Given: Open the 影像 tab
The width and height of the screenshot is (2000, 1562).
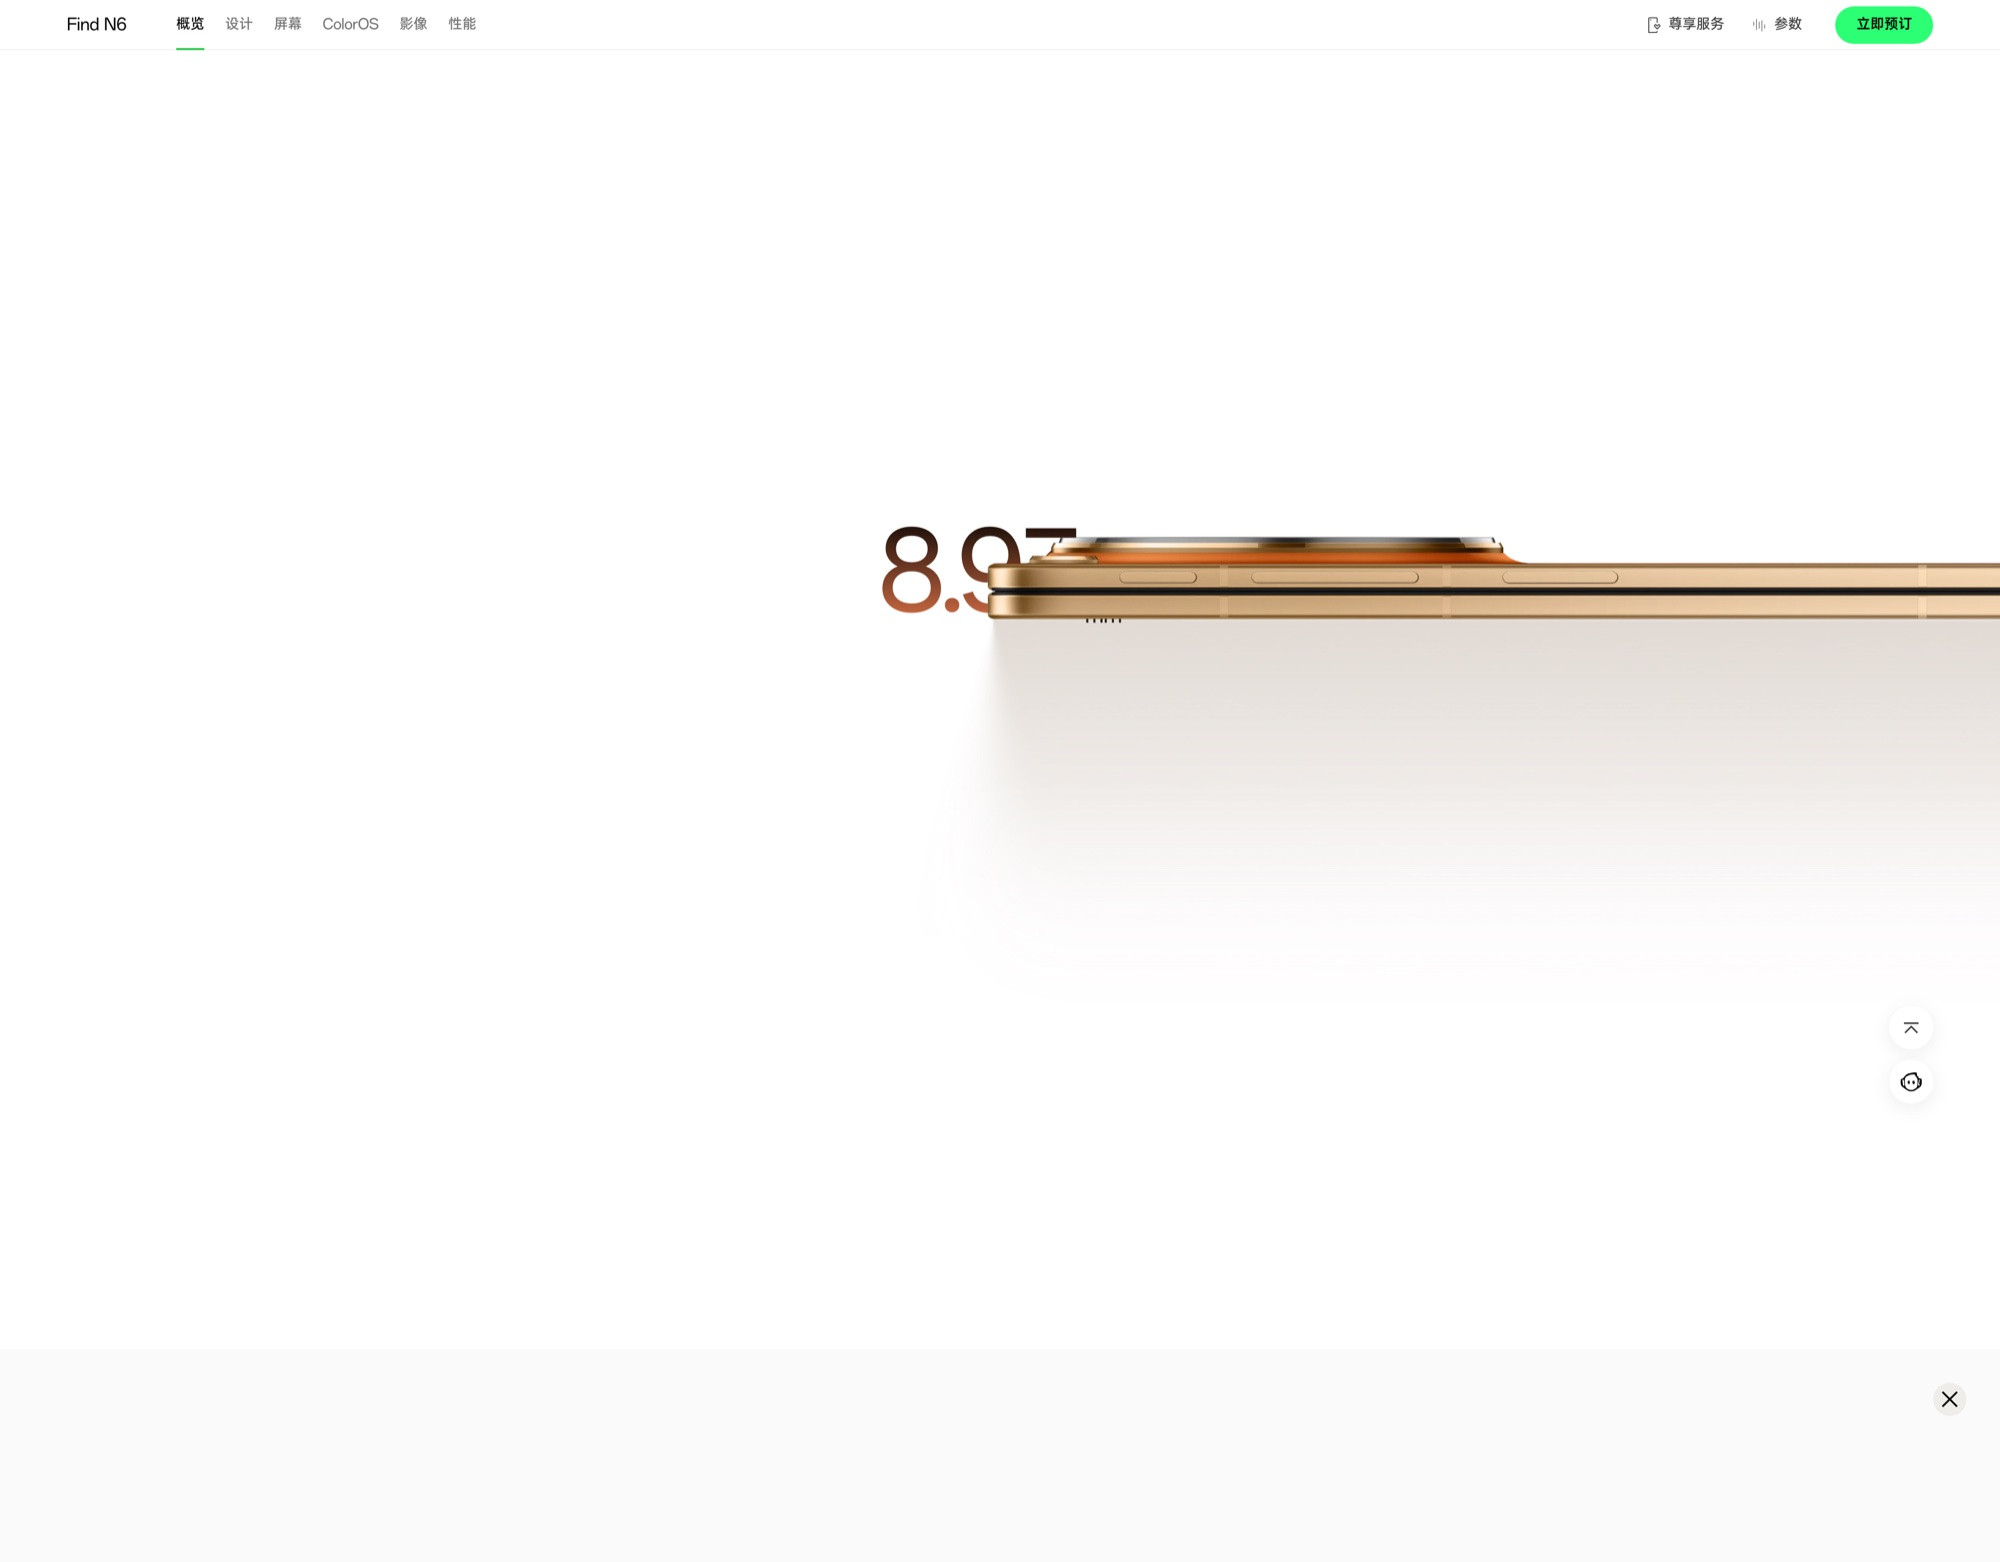Looking at the screenshot, I should (413, 24).
